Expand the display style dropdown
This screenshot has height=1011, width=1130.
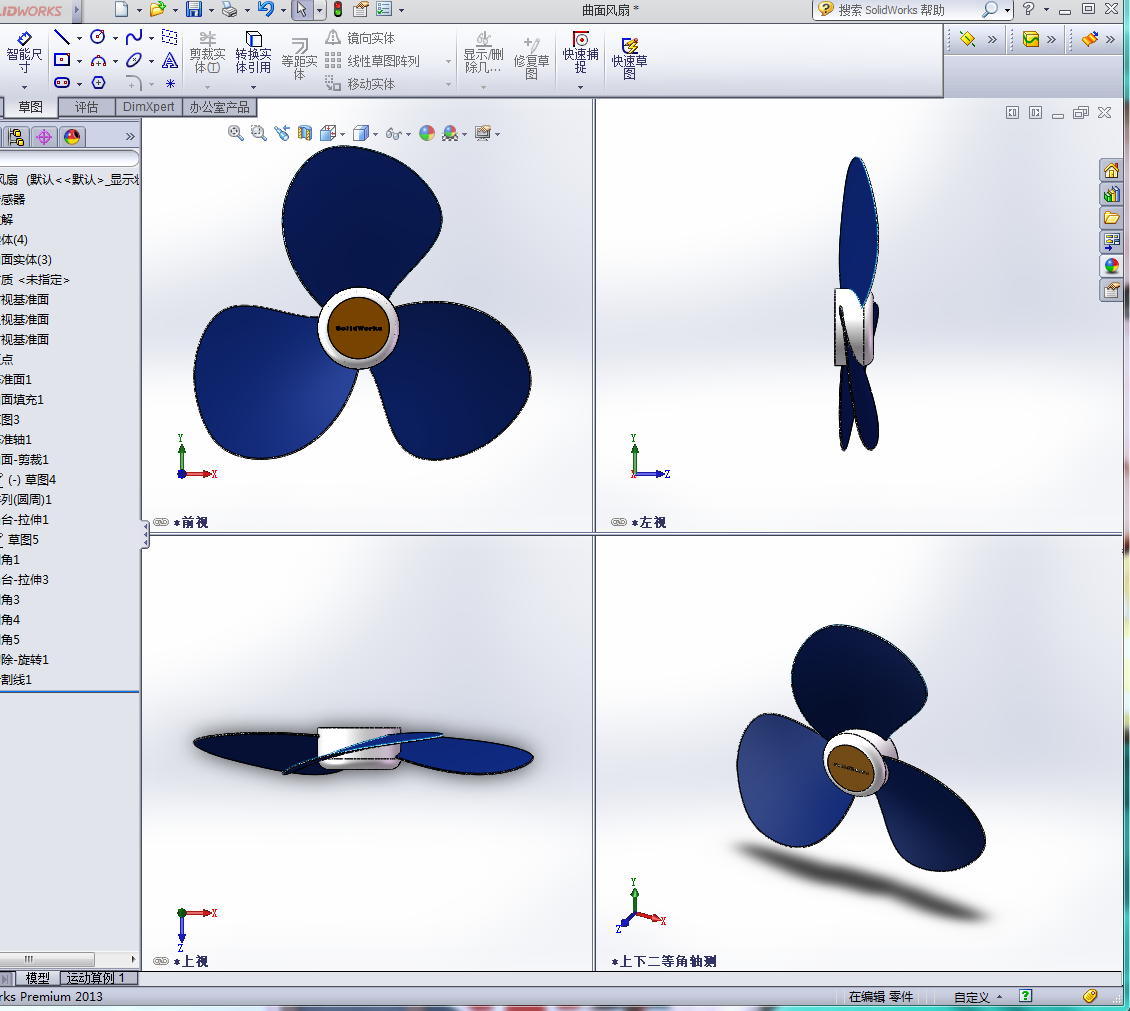tap(375, 134)
